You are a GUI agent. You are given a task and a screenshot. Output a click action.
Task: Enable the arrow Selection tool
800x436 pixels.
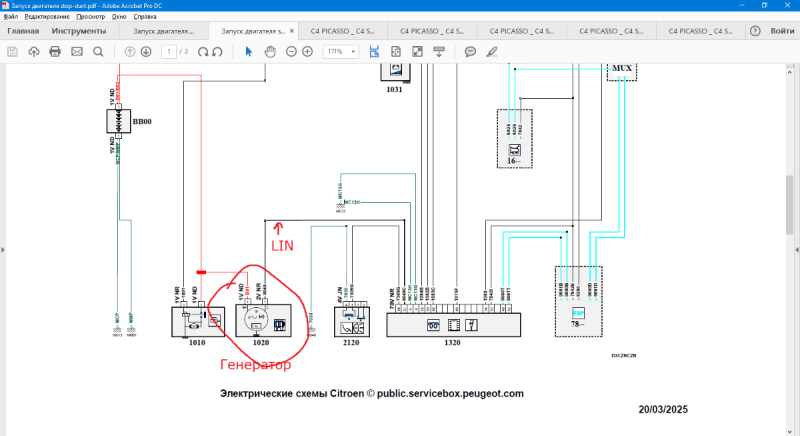coord(249,51)
